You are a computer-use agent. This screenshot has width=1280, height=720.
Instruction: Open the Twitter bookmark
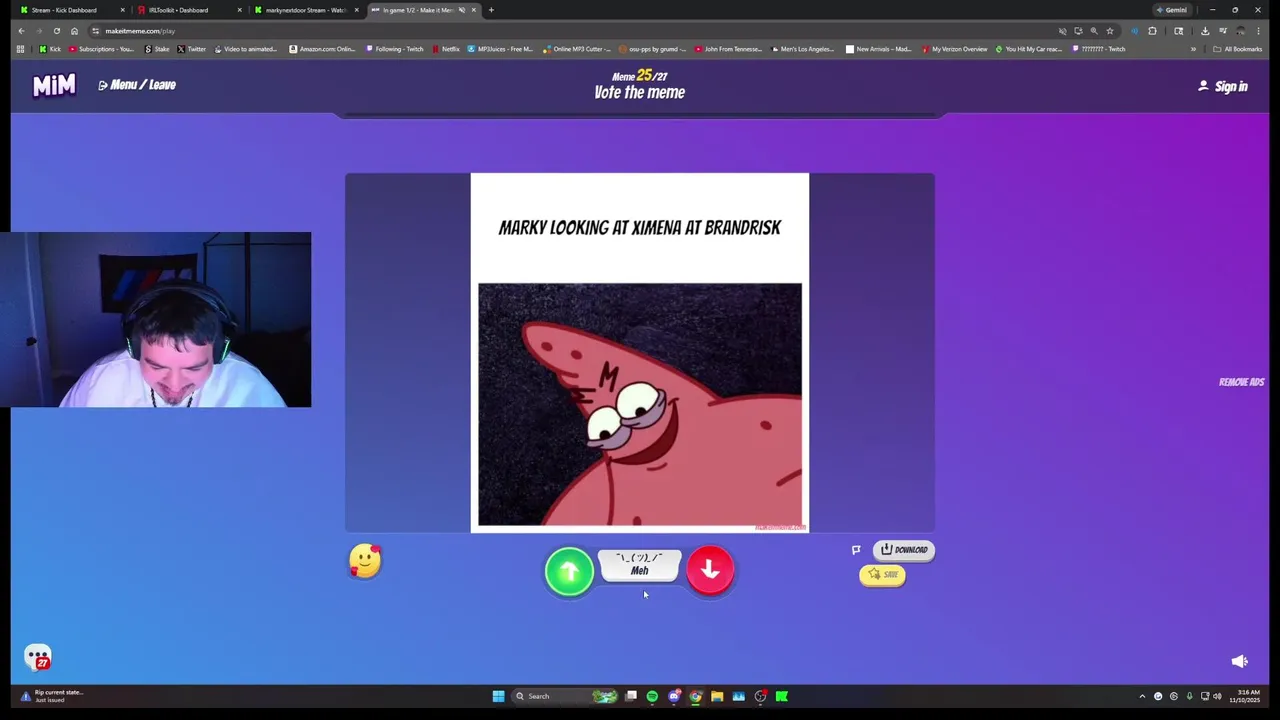point(191,49)
